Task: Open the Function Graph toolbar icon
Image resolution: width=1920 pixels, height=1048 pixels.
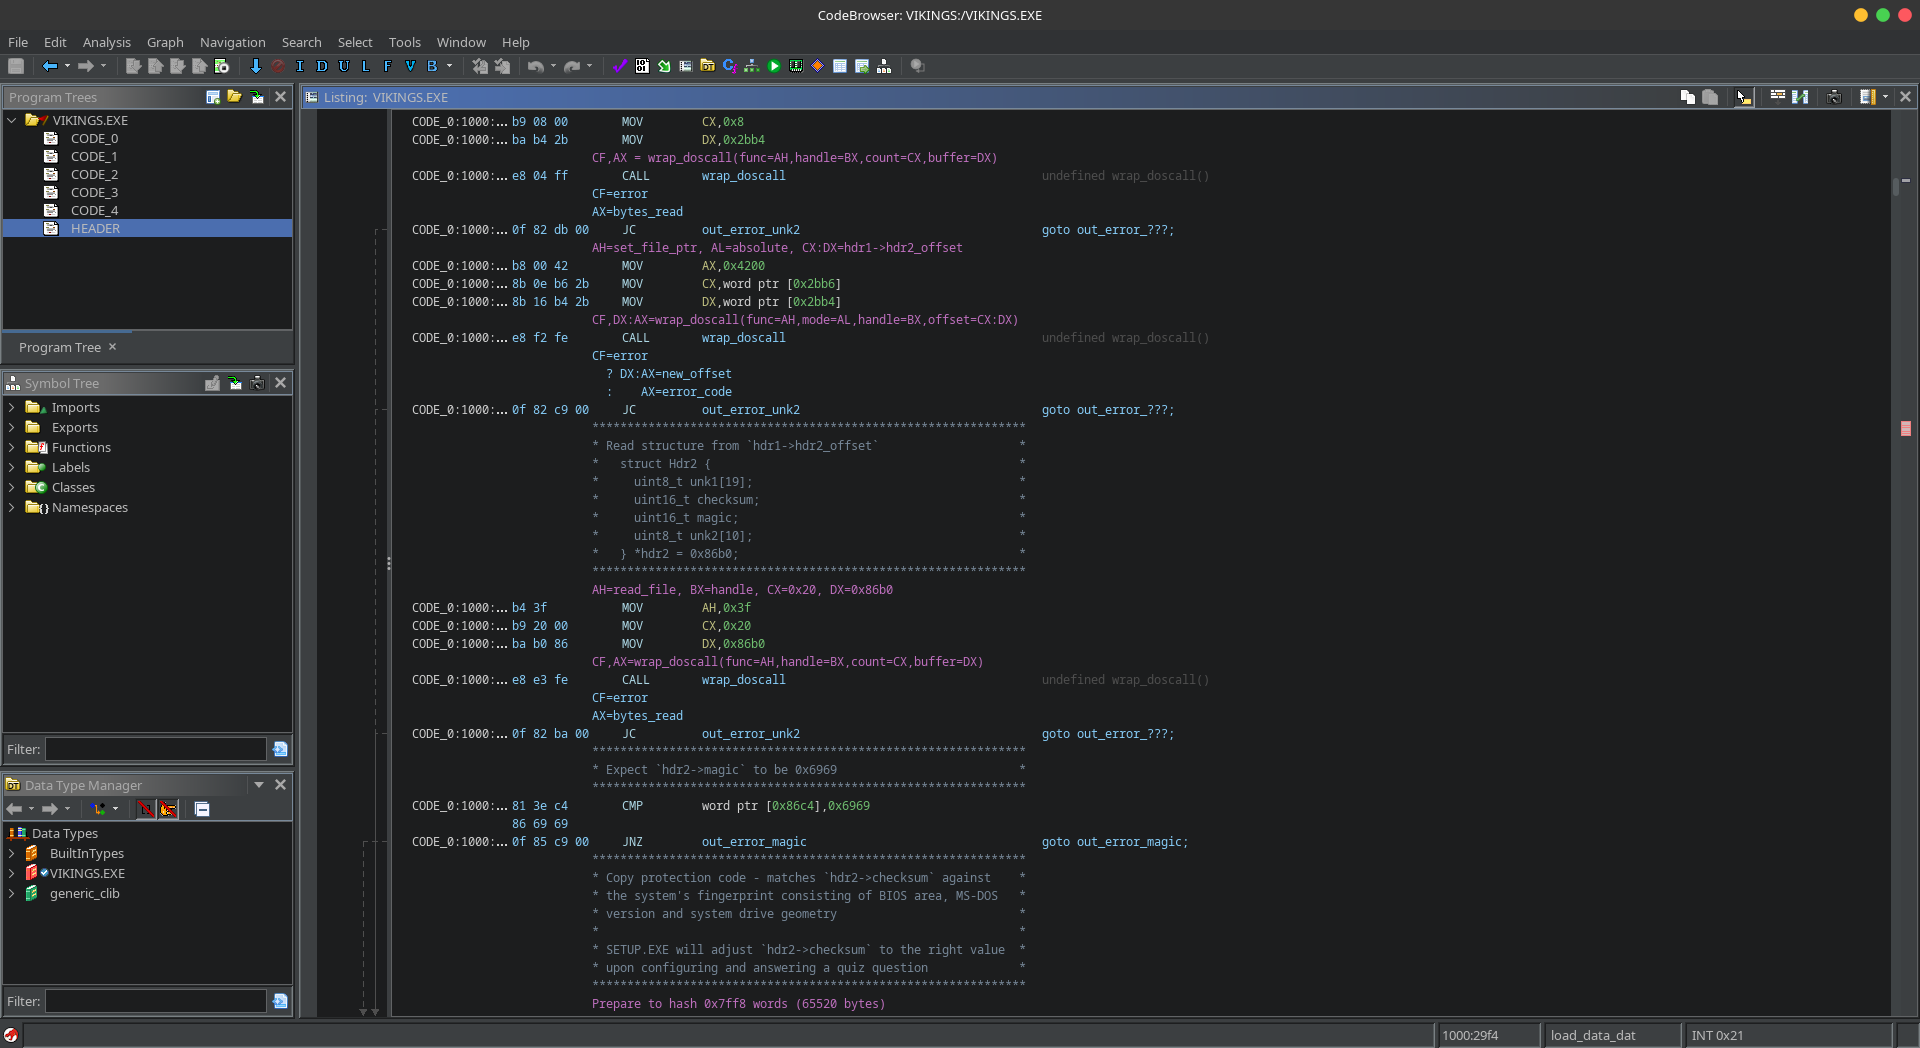Action: click(x=751, y=66)
